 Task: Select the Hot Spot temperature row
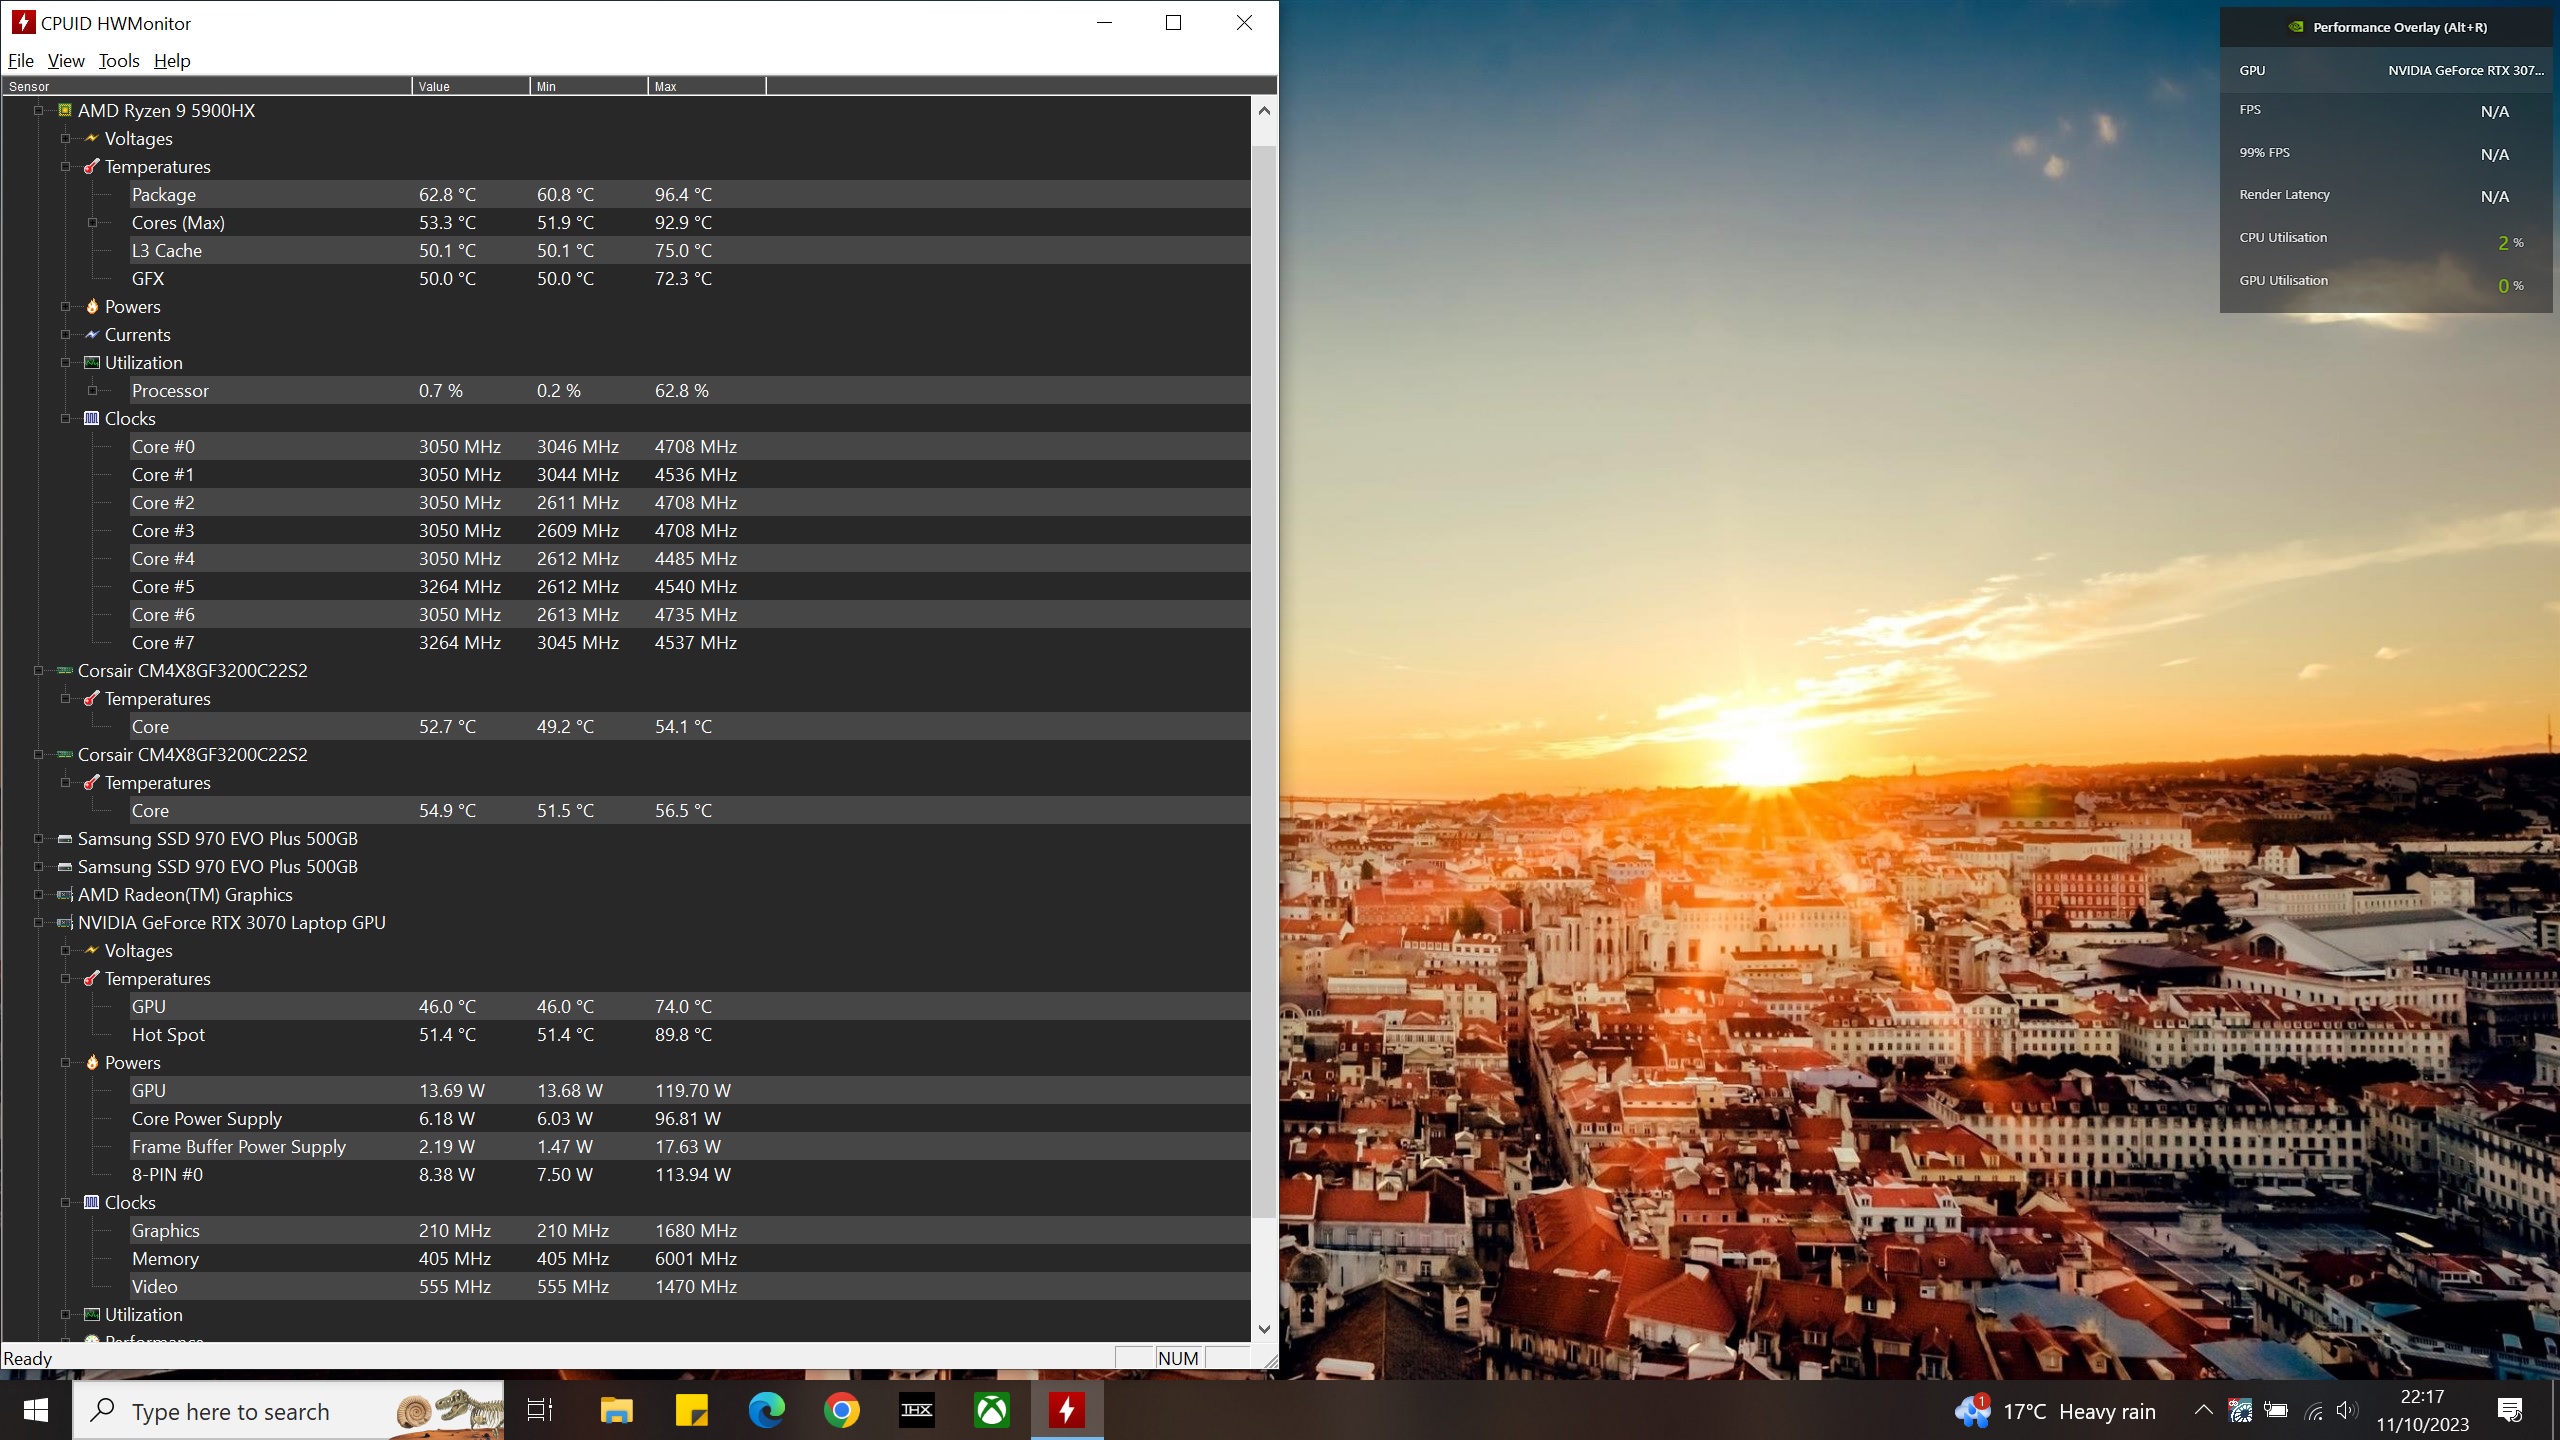pos(690,1035)
